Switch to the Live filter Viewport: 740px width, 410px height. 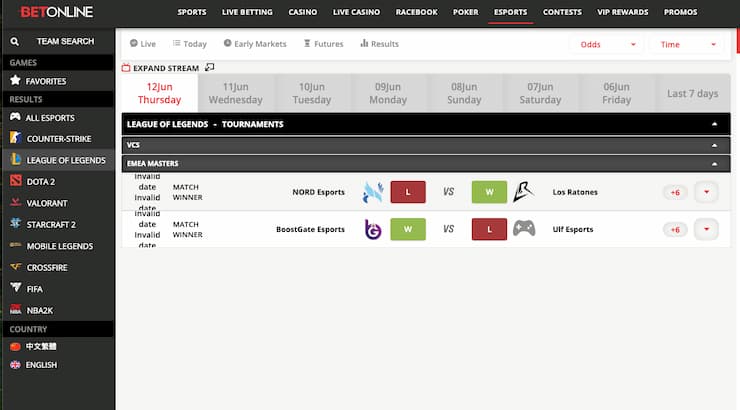pyautogui.click(x=143, y=44)
